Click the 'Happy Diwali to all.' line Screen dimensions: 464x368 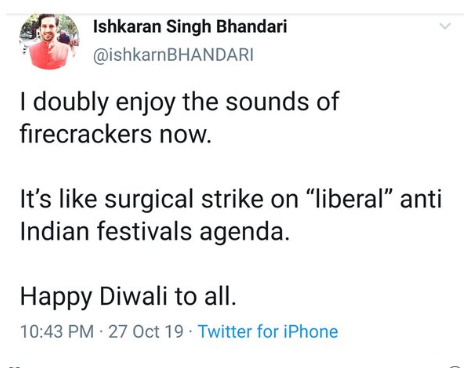pos(128,297)
